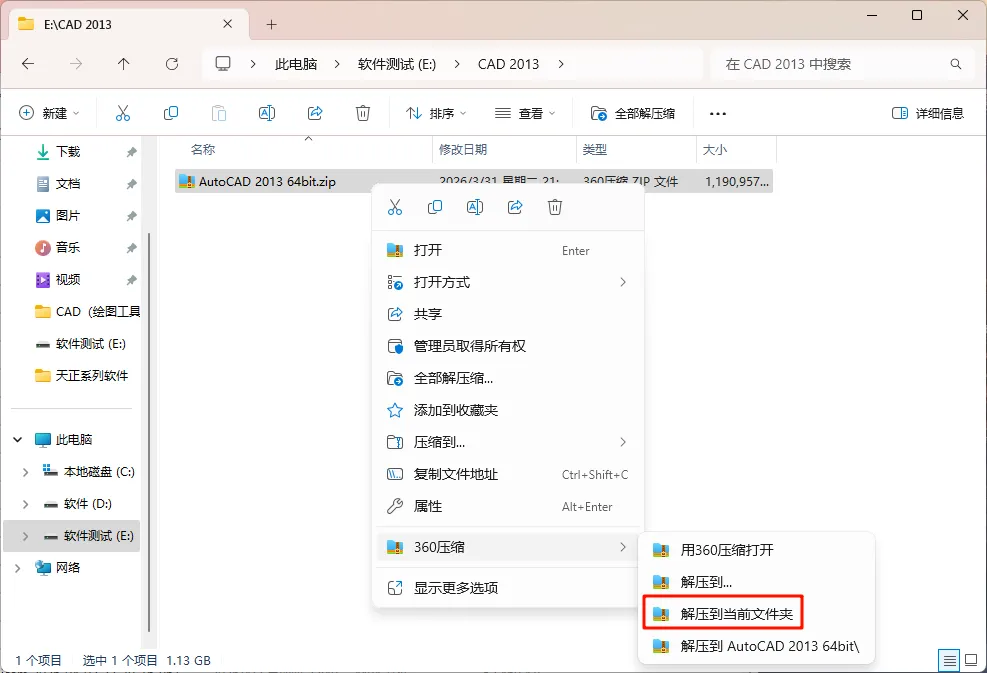Click the PC monitor icon in address bar
The width and height of the screenshot is (987, 673).
223,64
